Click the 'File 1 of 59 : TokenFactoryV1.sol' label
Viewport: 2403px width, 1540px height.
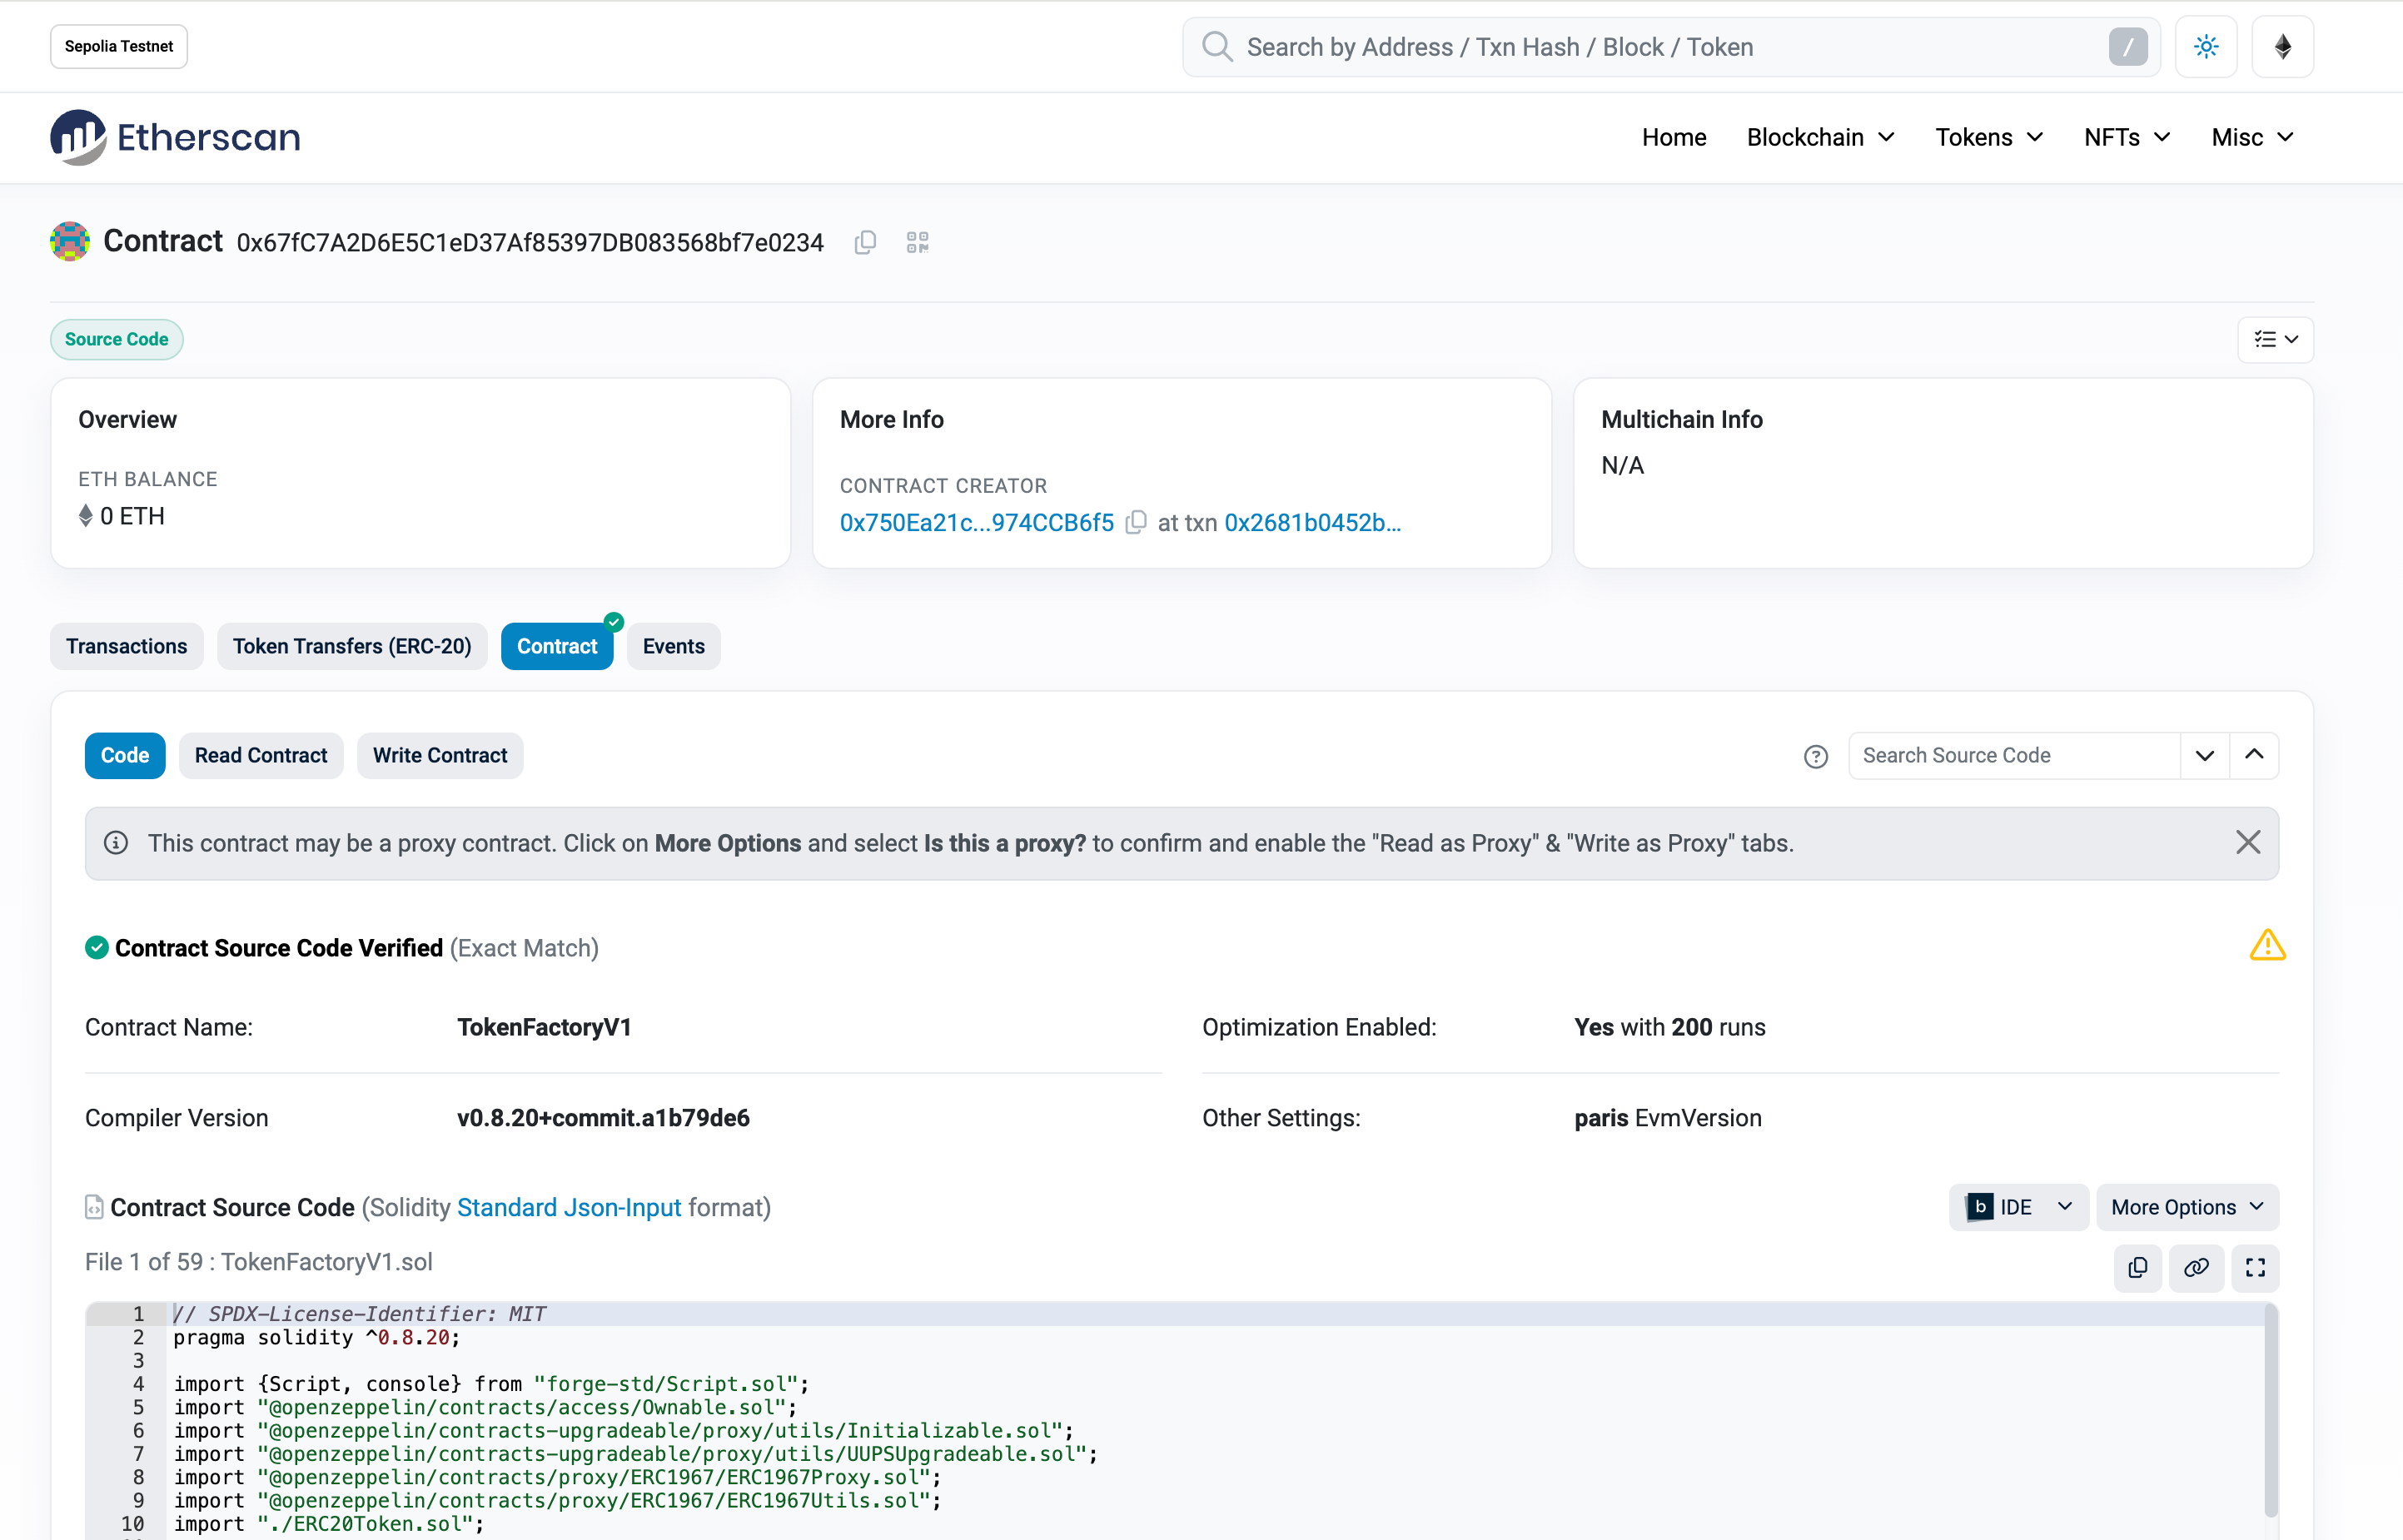pyautogui.click(x=259, y=1263)
